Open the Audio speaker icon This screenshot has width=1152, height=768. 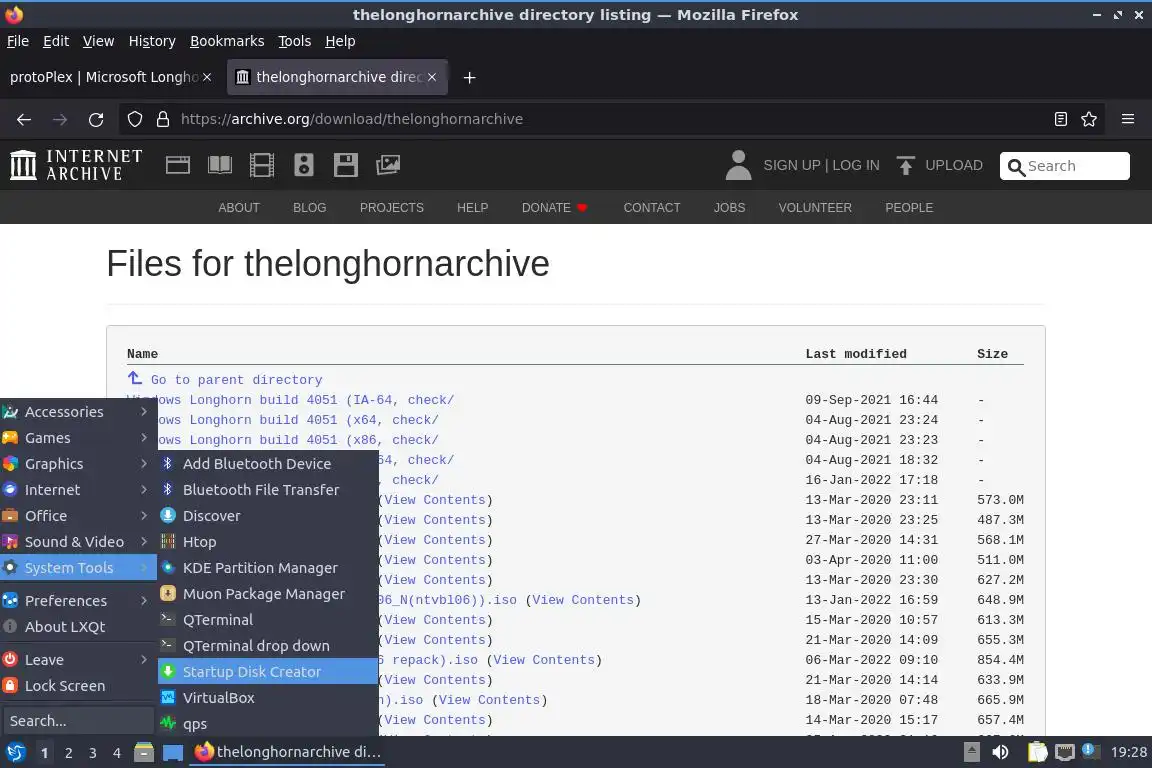click(303, 165)
